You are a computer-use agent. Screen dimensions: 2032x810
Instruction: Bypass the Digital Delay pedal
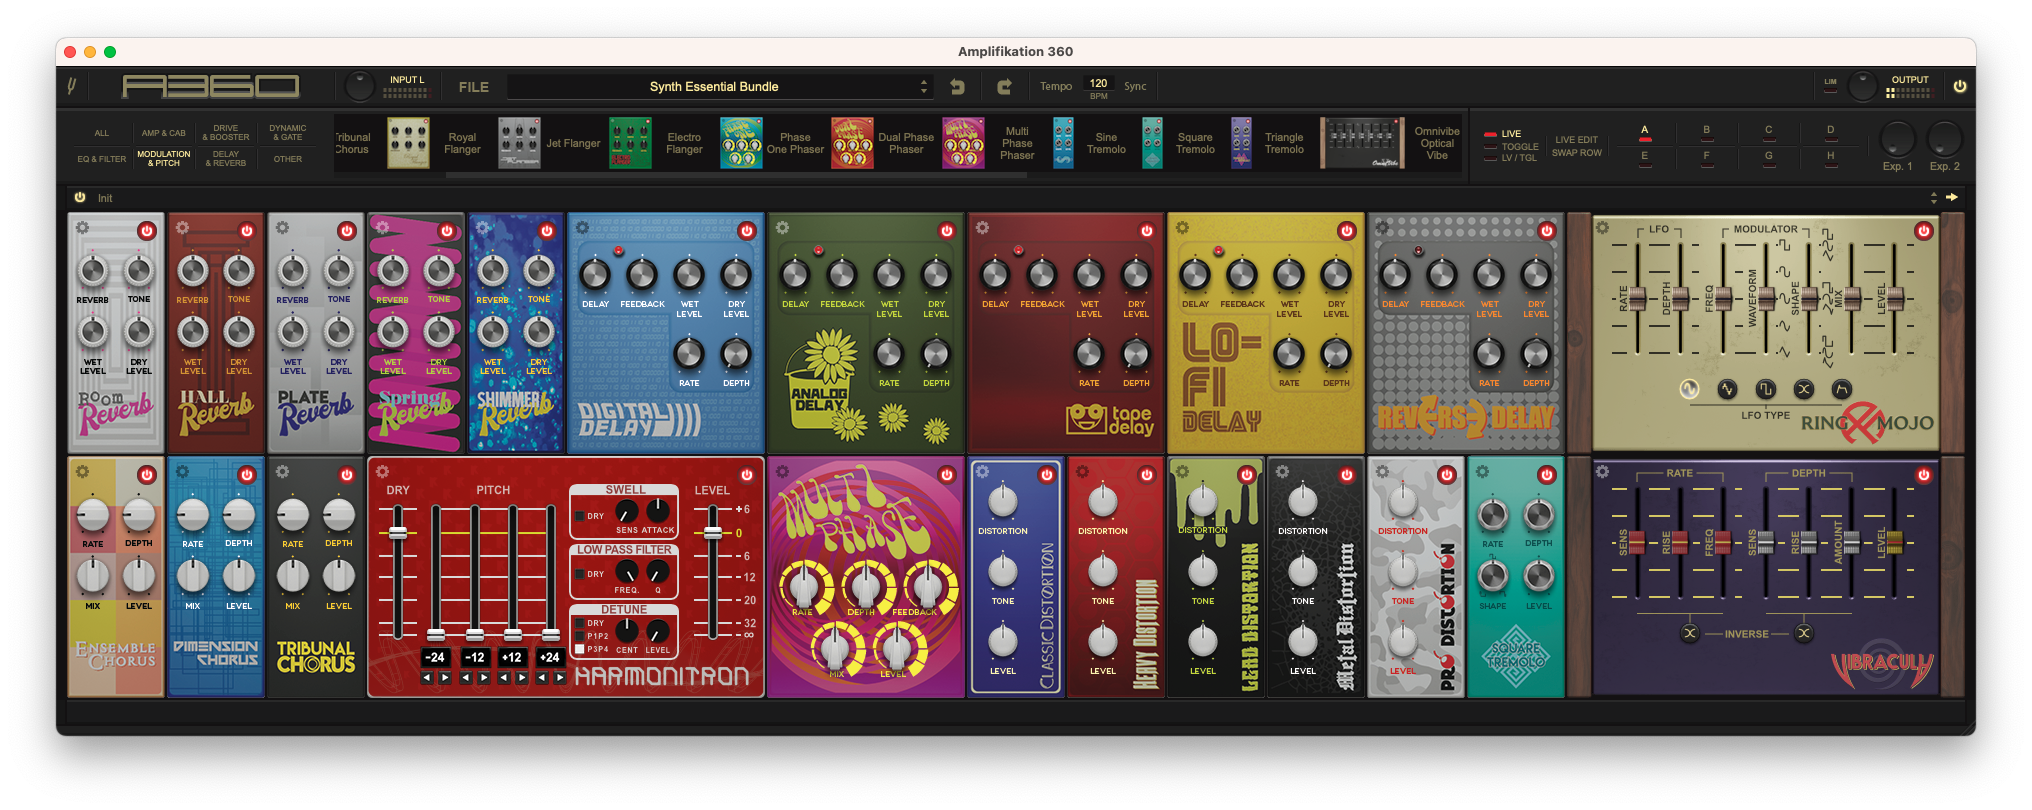coord(747,230)
